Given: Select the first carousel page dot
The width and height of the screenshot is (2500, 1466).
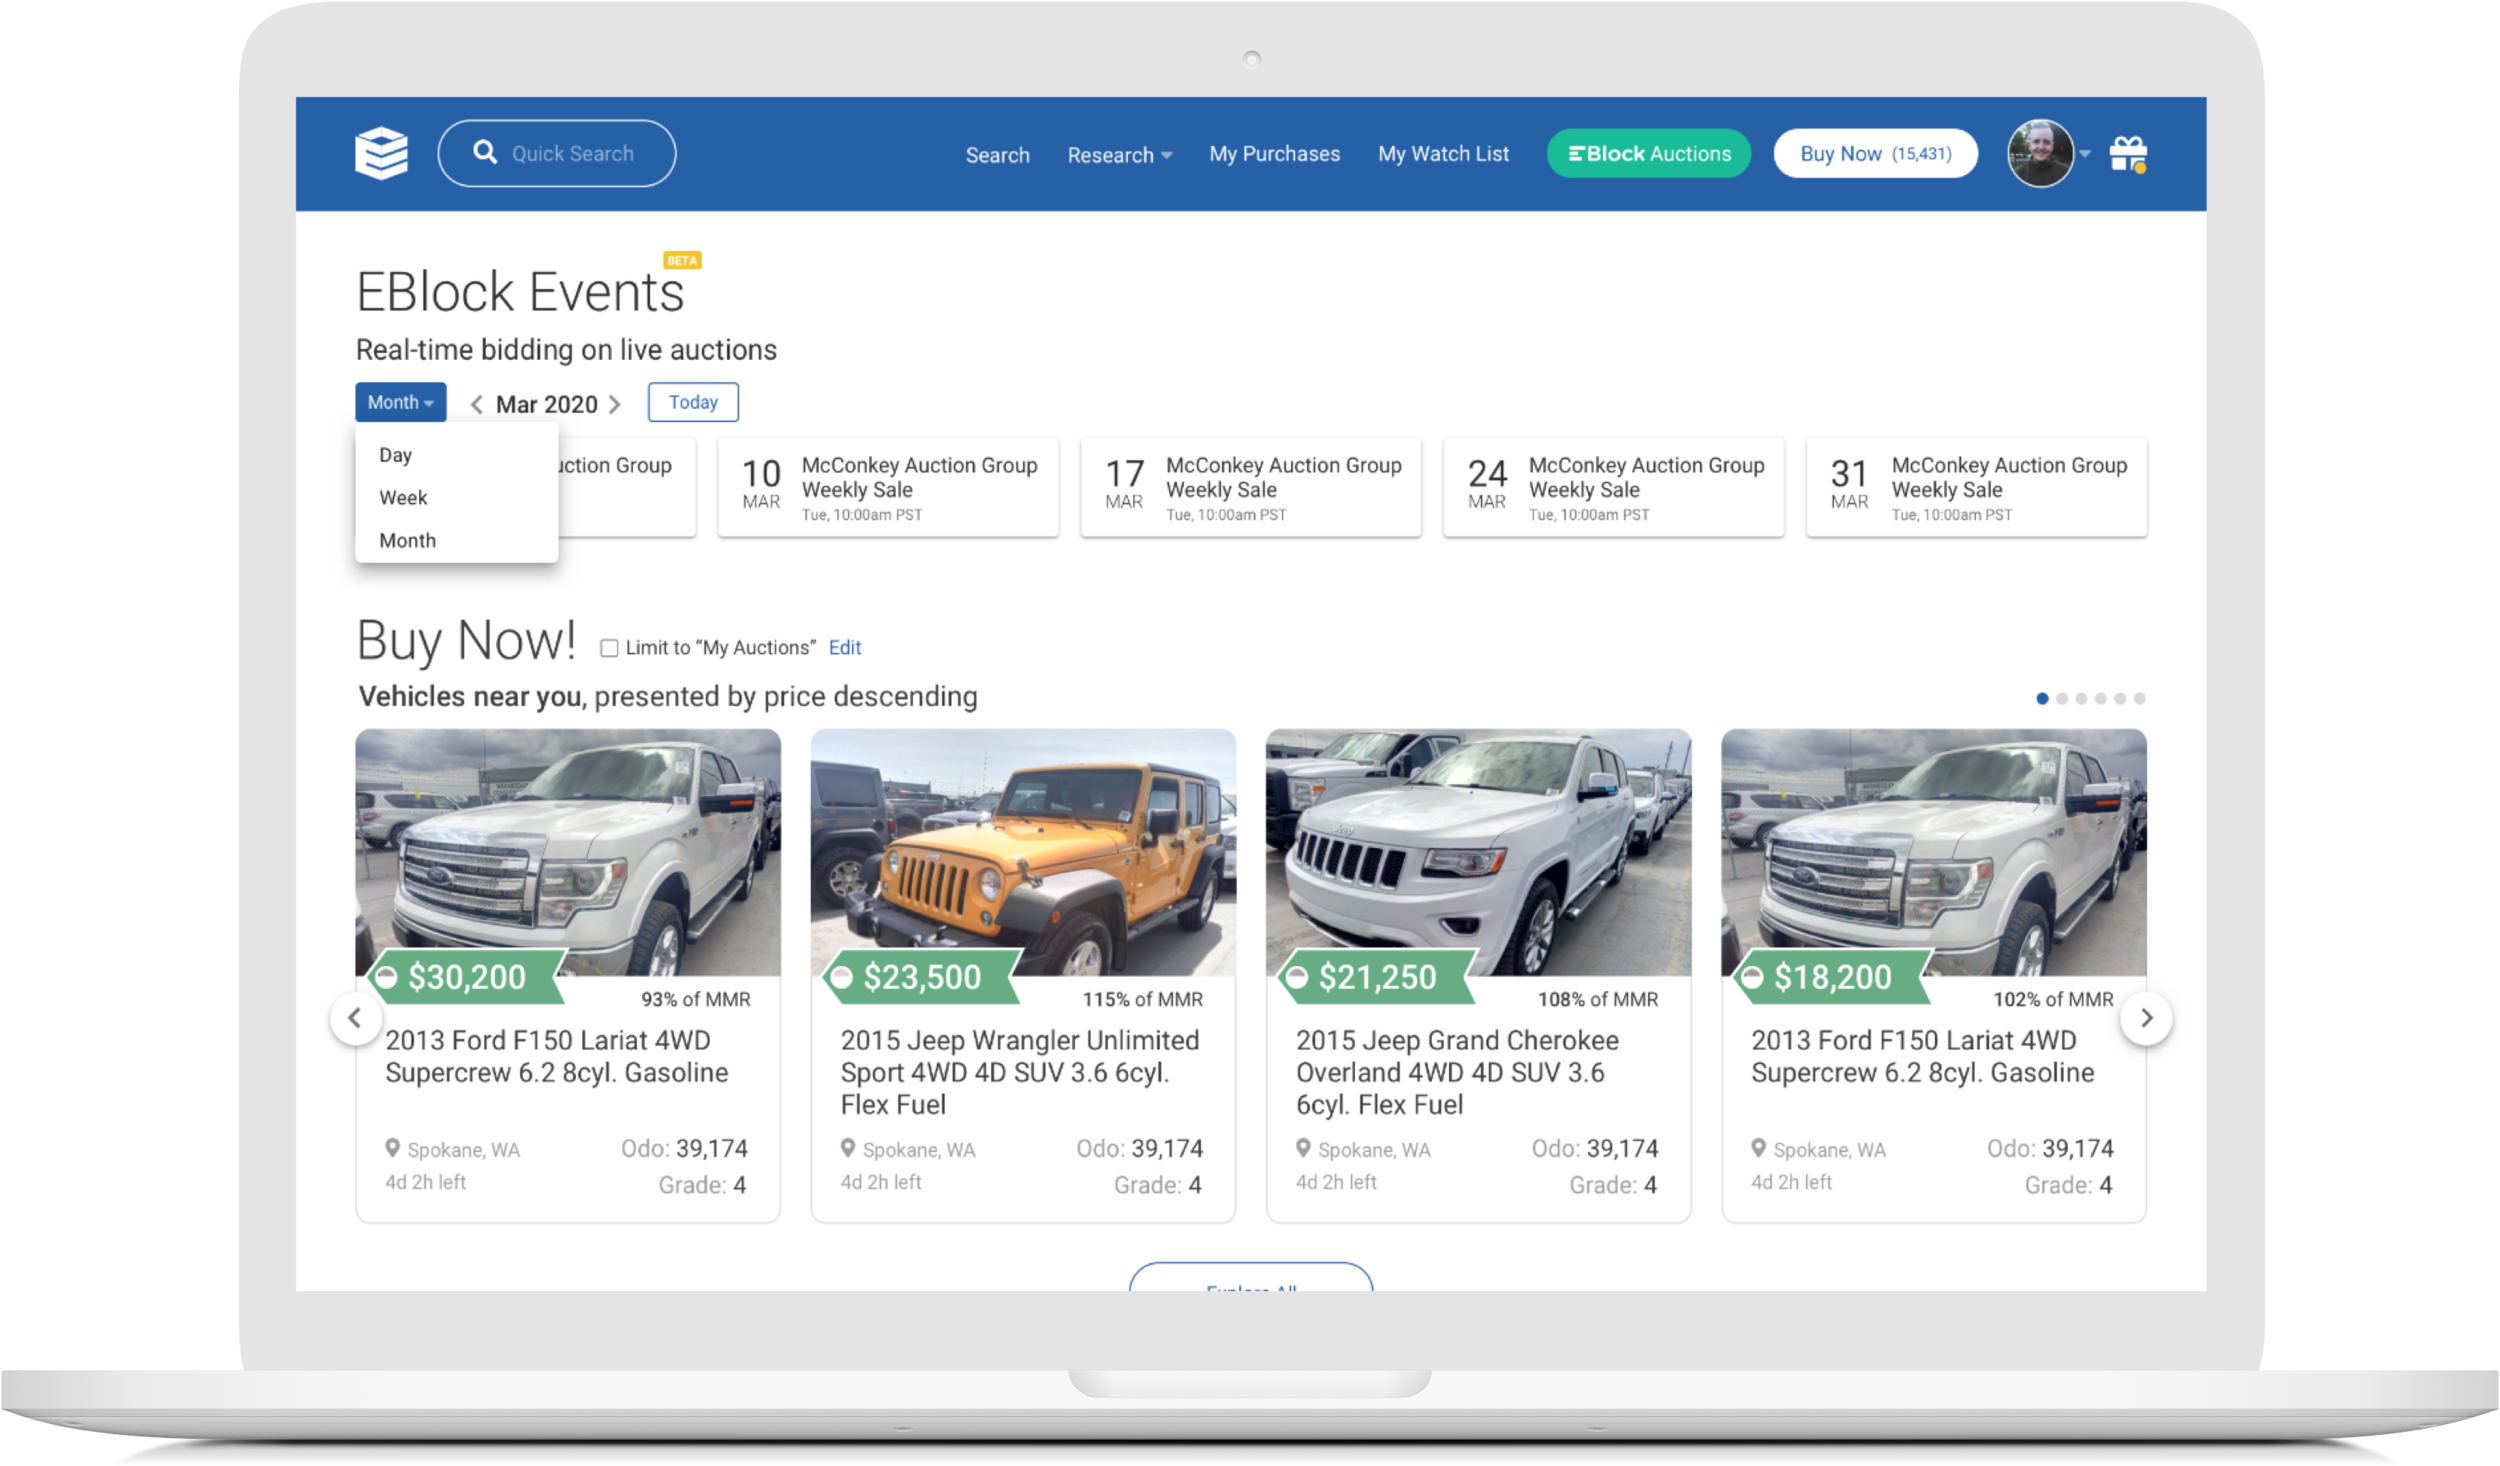Looking at the screenshot, I should pos(2042,698).
